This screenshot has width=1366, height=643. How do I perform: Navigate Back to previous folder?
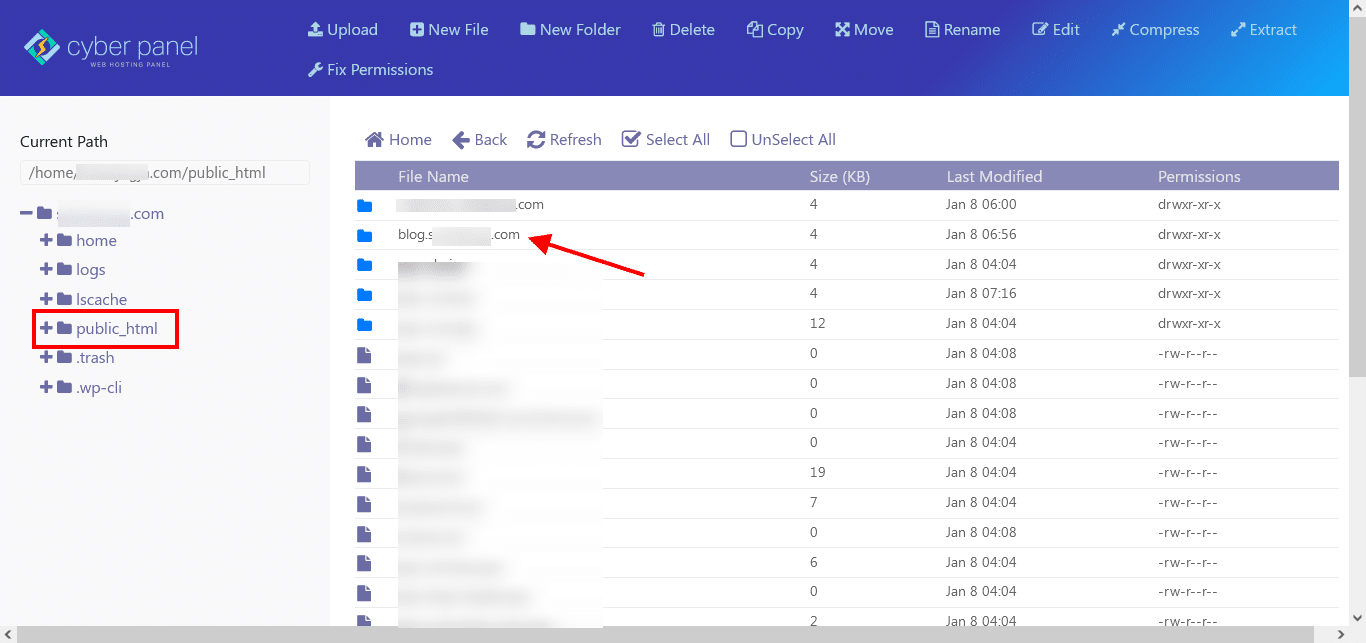(x=479, y=139)
